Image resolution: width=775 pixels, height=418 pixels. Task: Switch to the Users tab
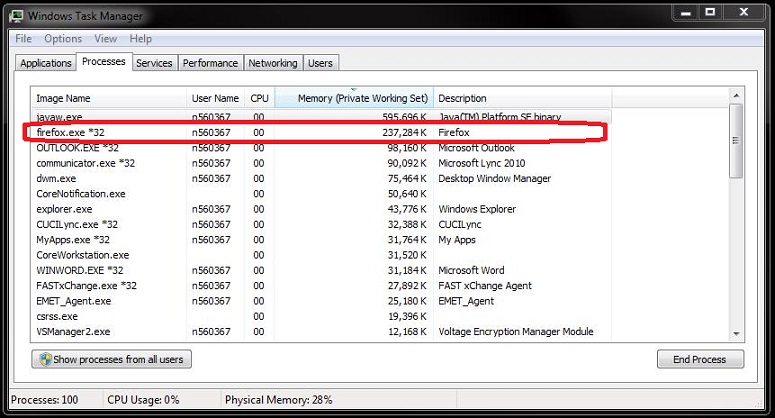tap(320, 63)
